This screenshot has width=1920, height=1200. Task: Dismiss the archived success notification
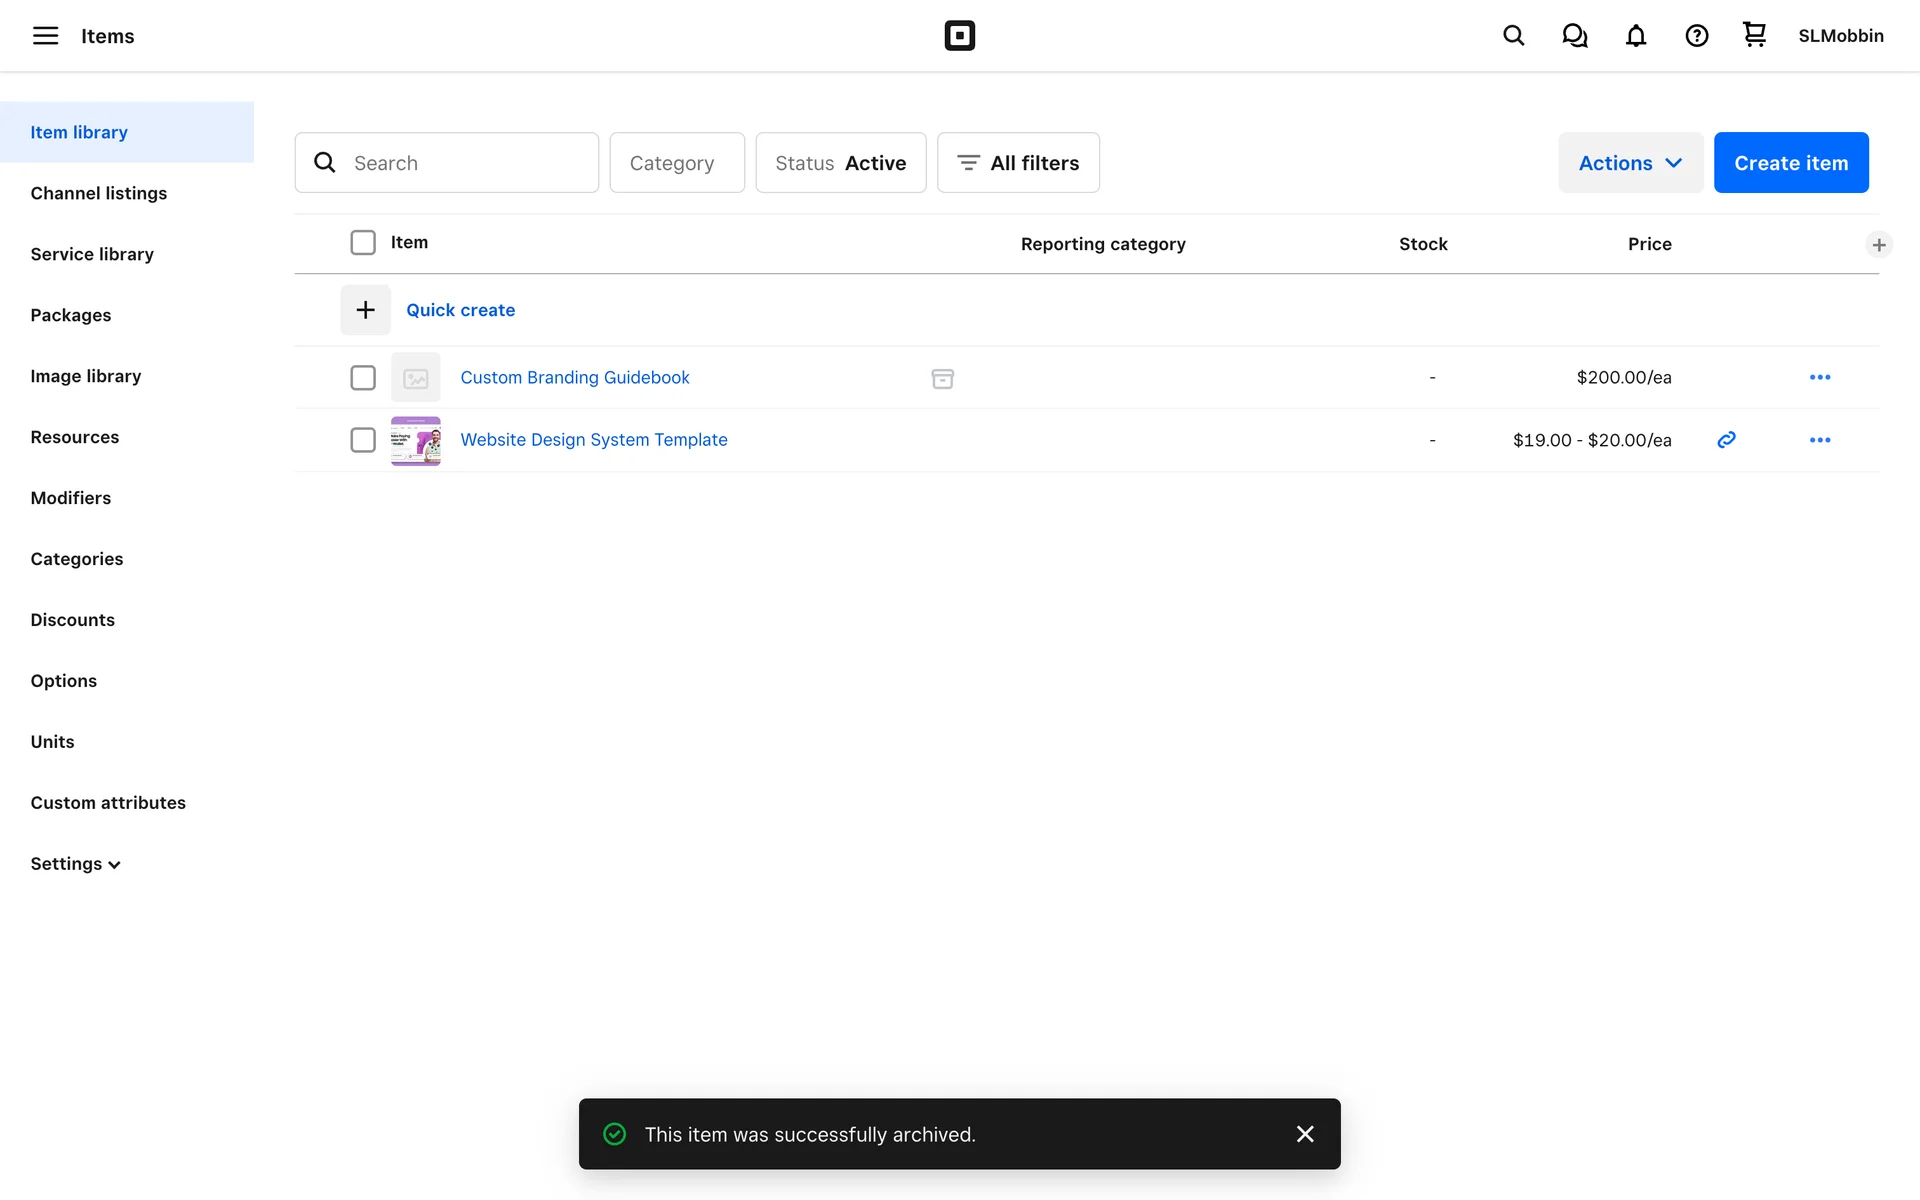click(x=1304, y=1134)
